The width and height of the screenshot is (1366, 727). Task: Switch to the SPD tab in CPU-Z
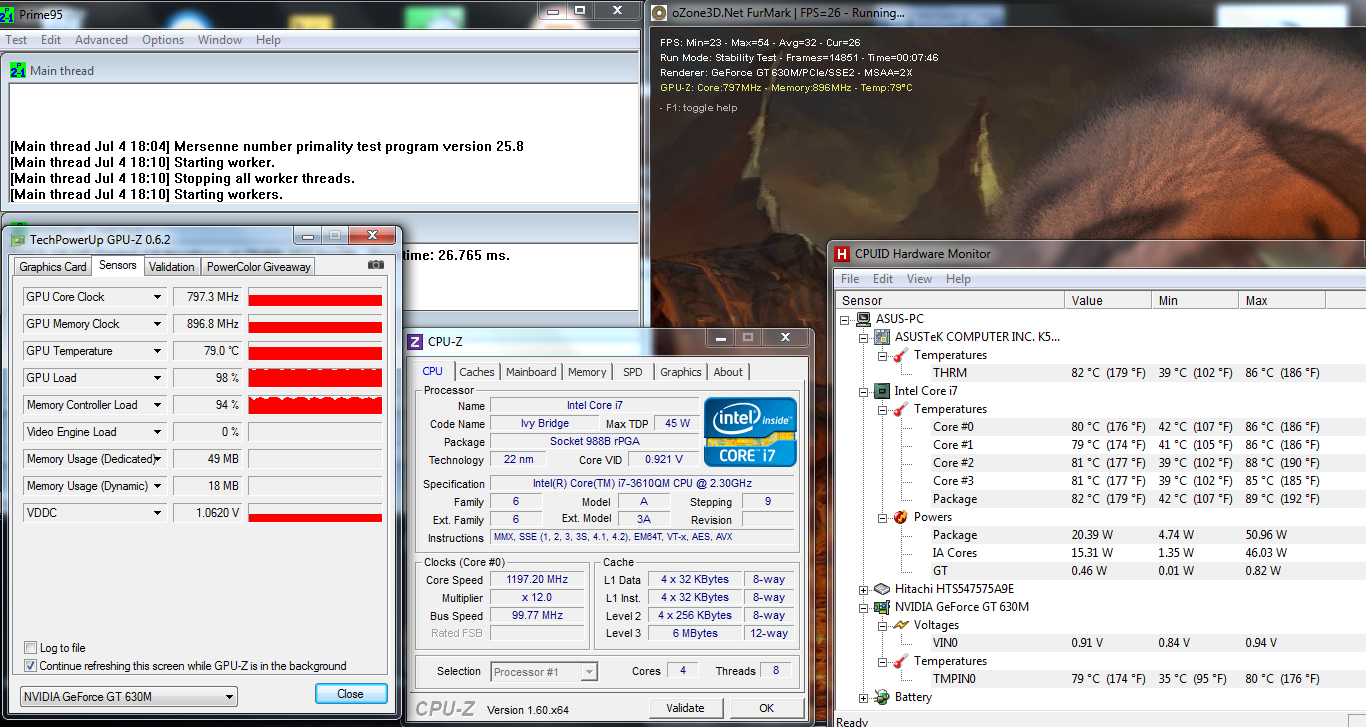pyautogui.click(x=633, y=372)
